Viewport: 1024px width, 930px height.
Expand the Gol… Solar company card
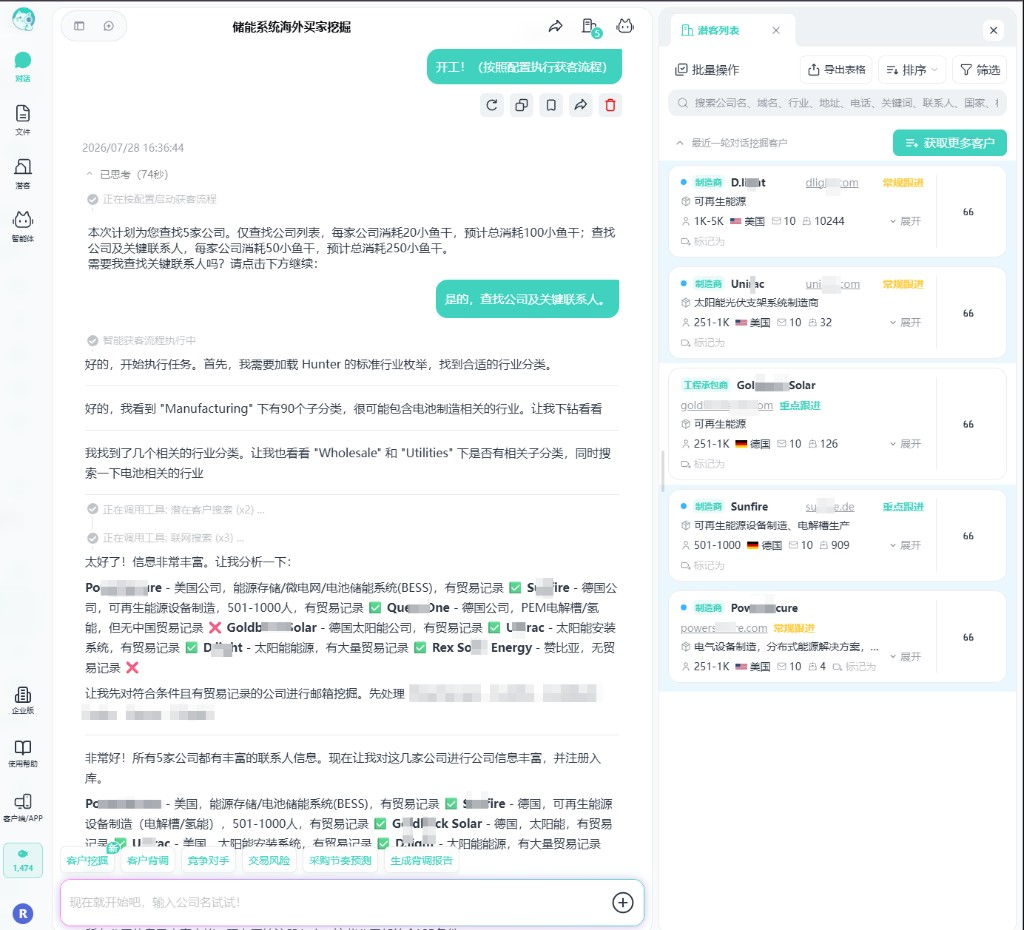(x=905, y=444)
